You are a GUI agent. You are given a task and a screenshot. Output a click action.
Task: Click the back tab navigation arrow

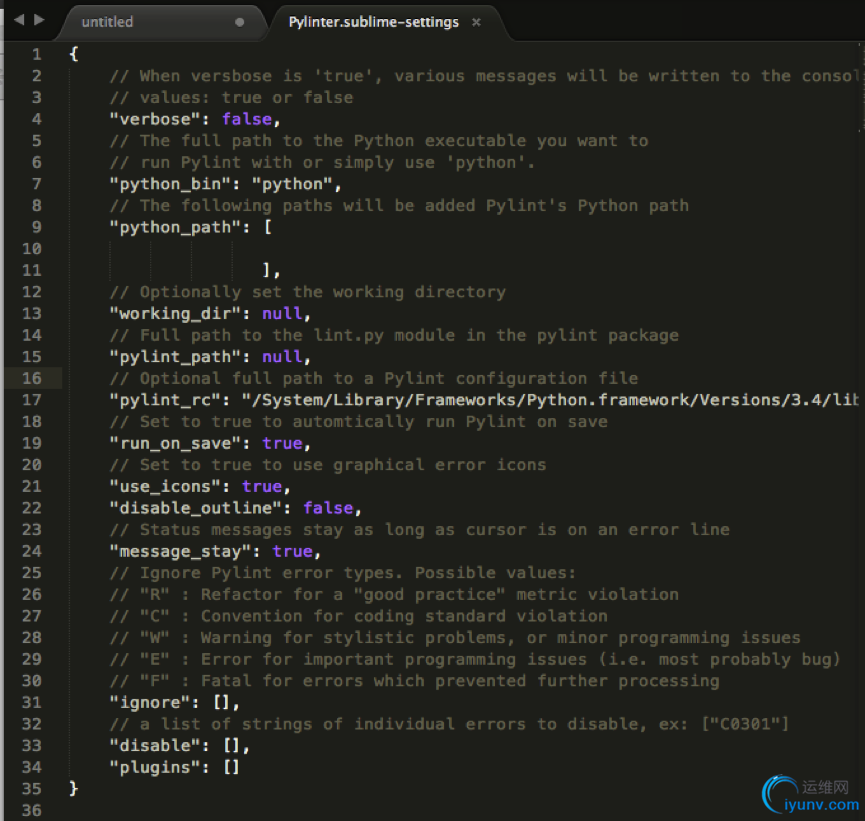(19, 20)
